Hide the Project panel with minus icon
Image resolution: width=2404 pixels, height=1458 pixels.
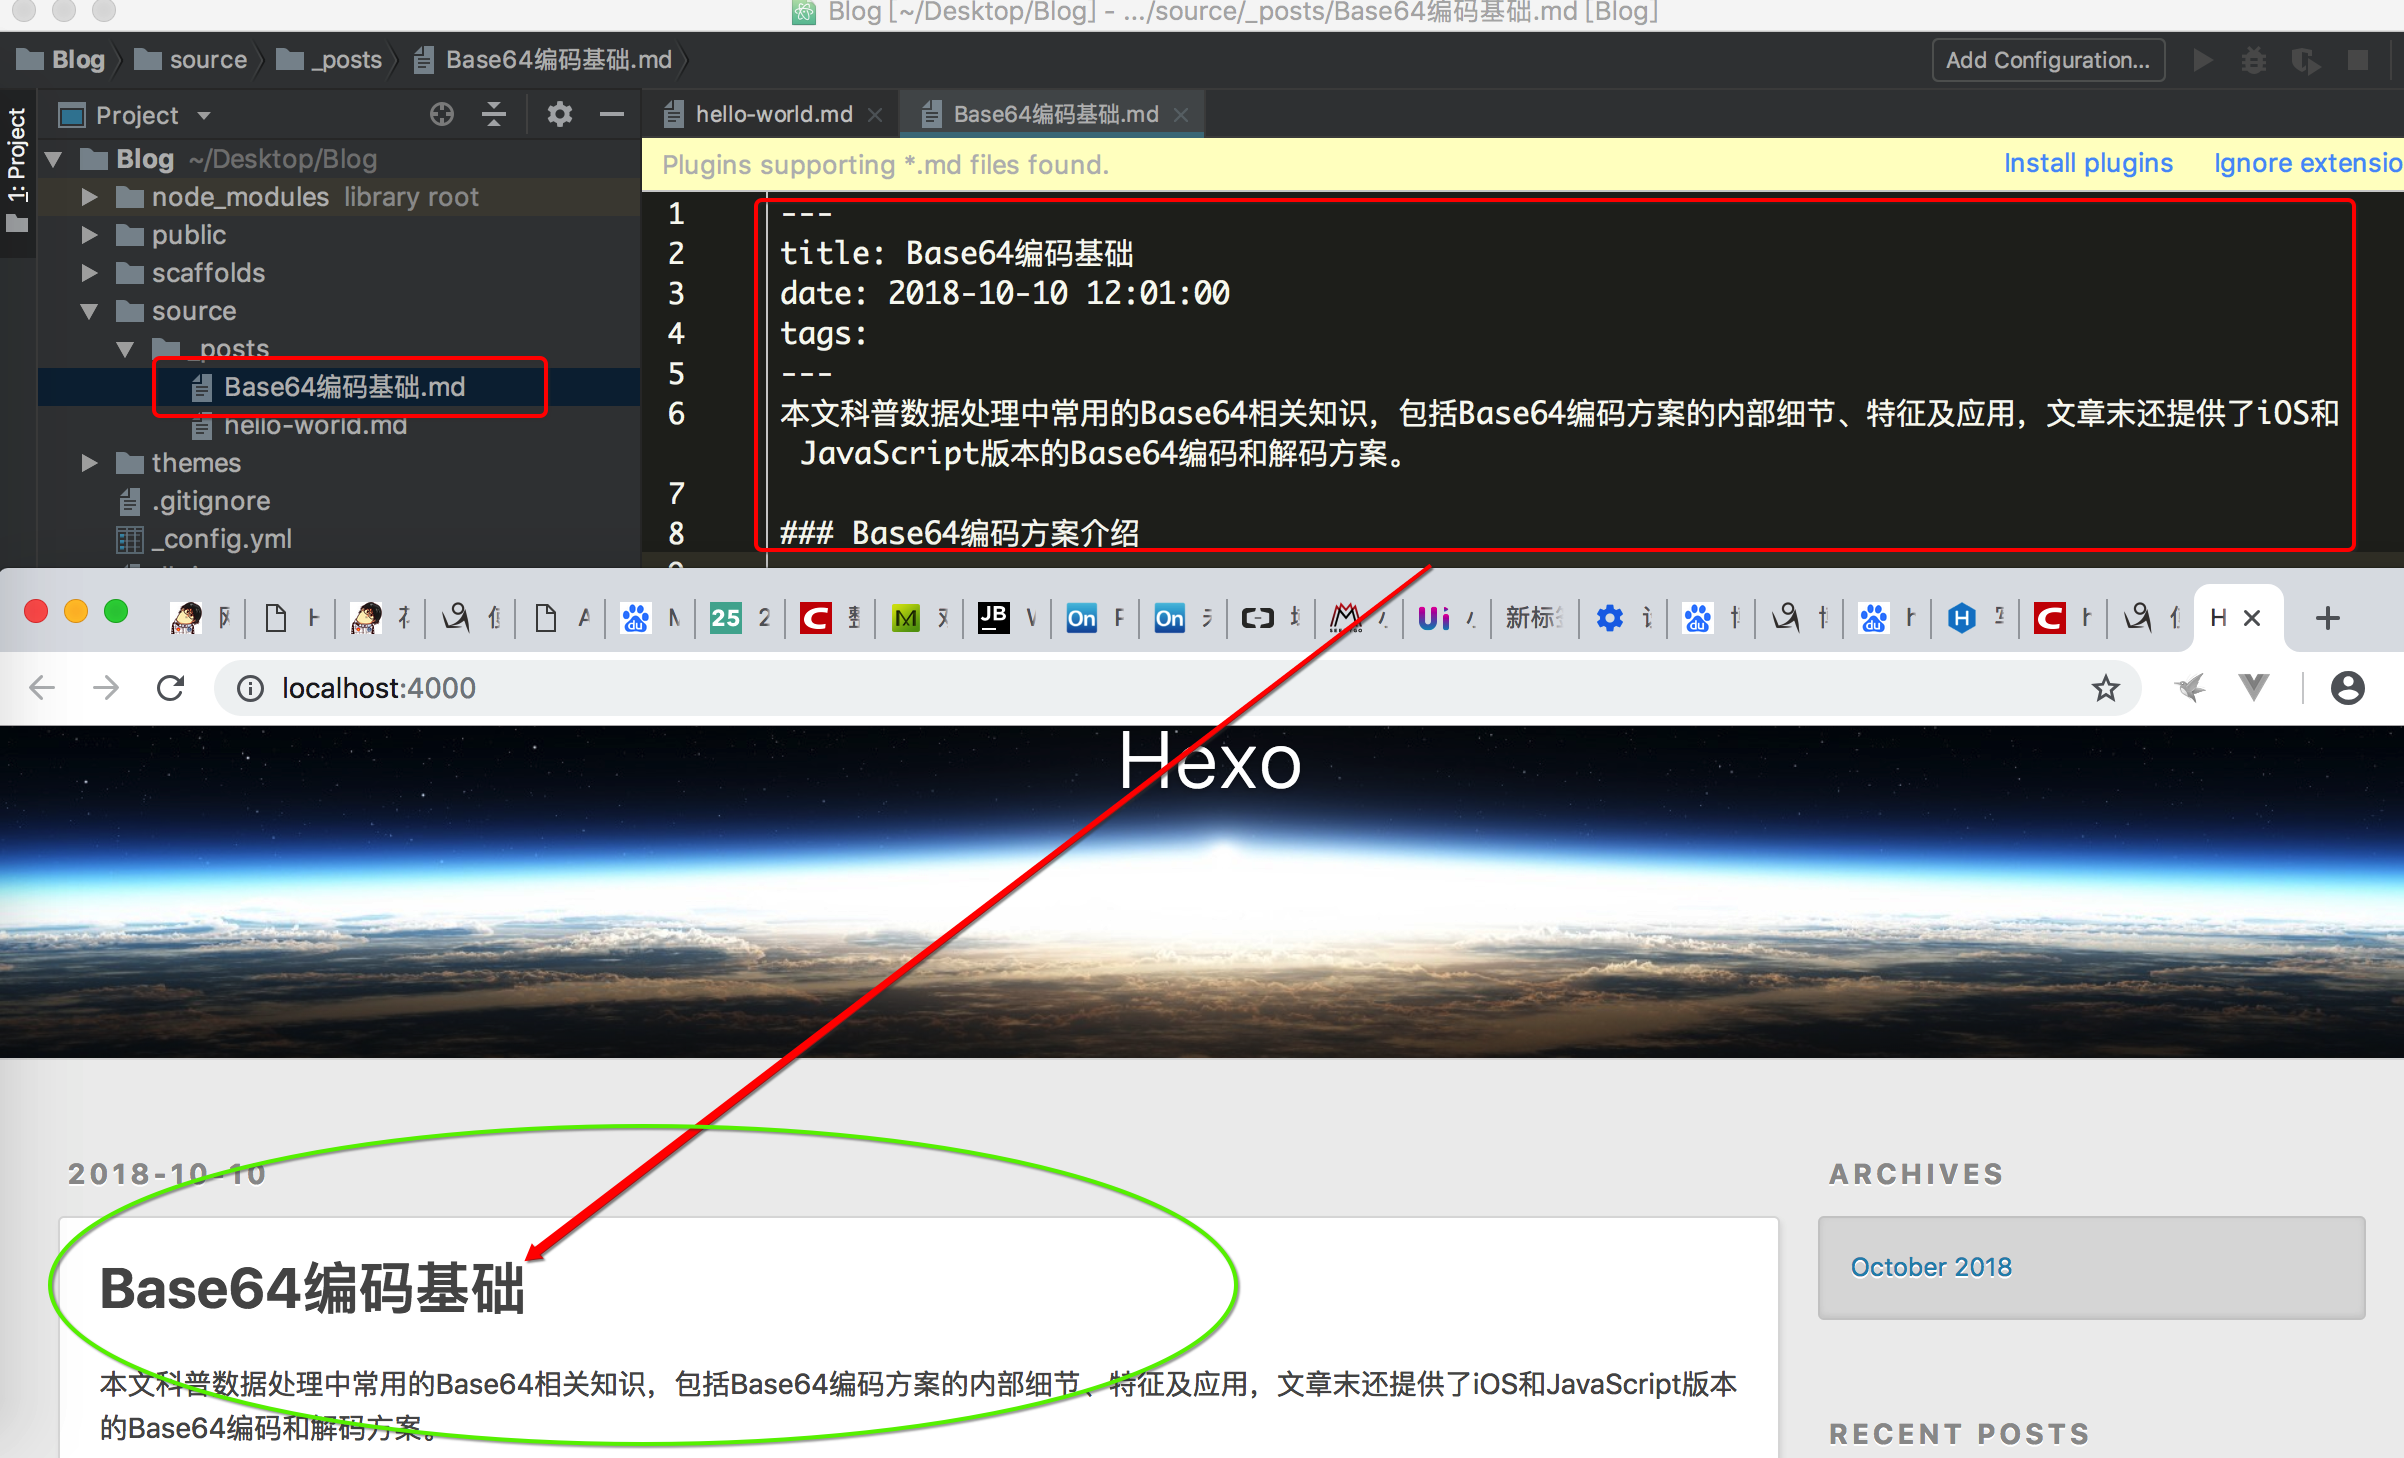612,115
